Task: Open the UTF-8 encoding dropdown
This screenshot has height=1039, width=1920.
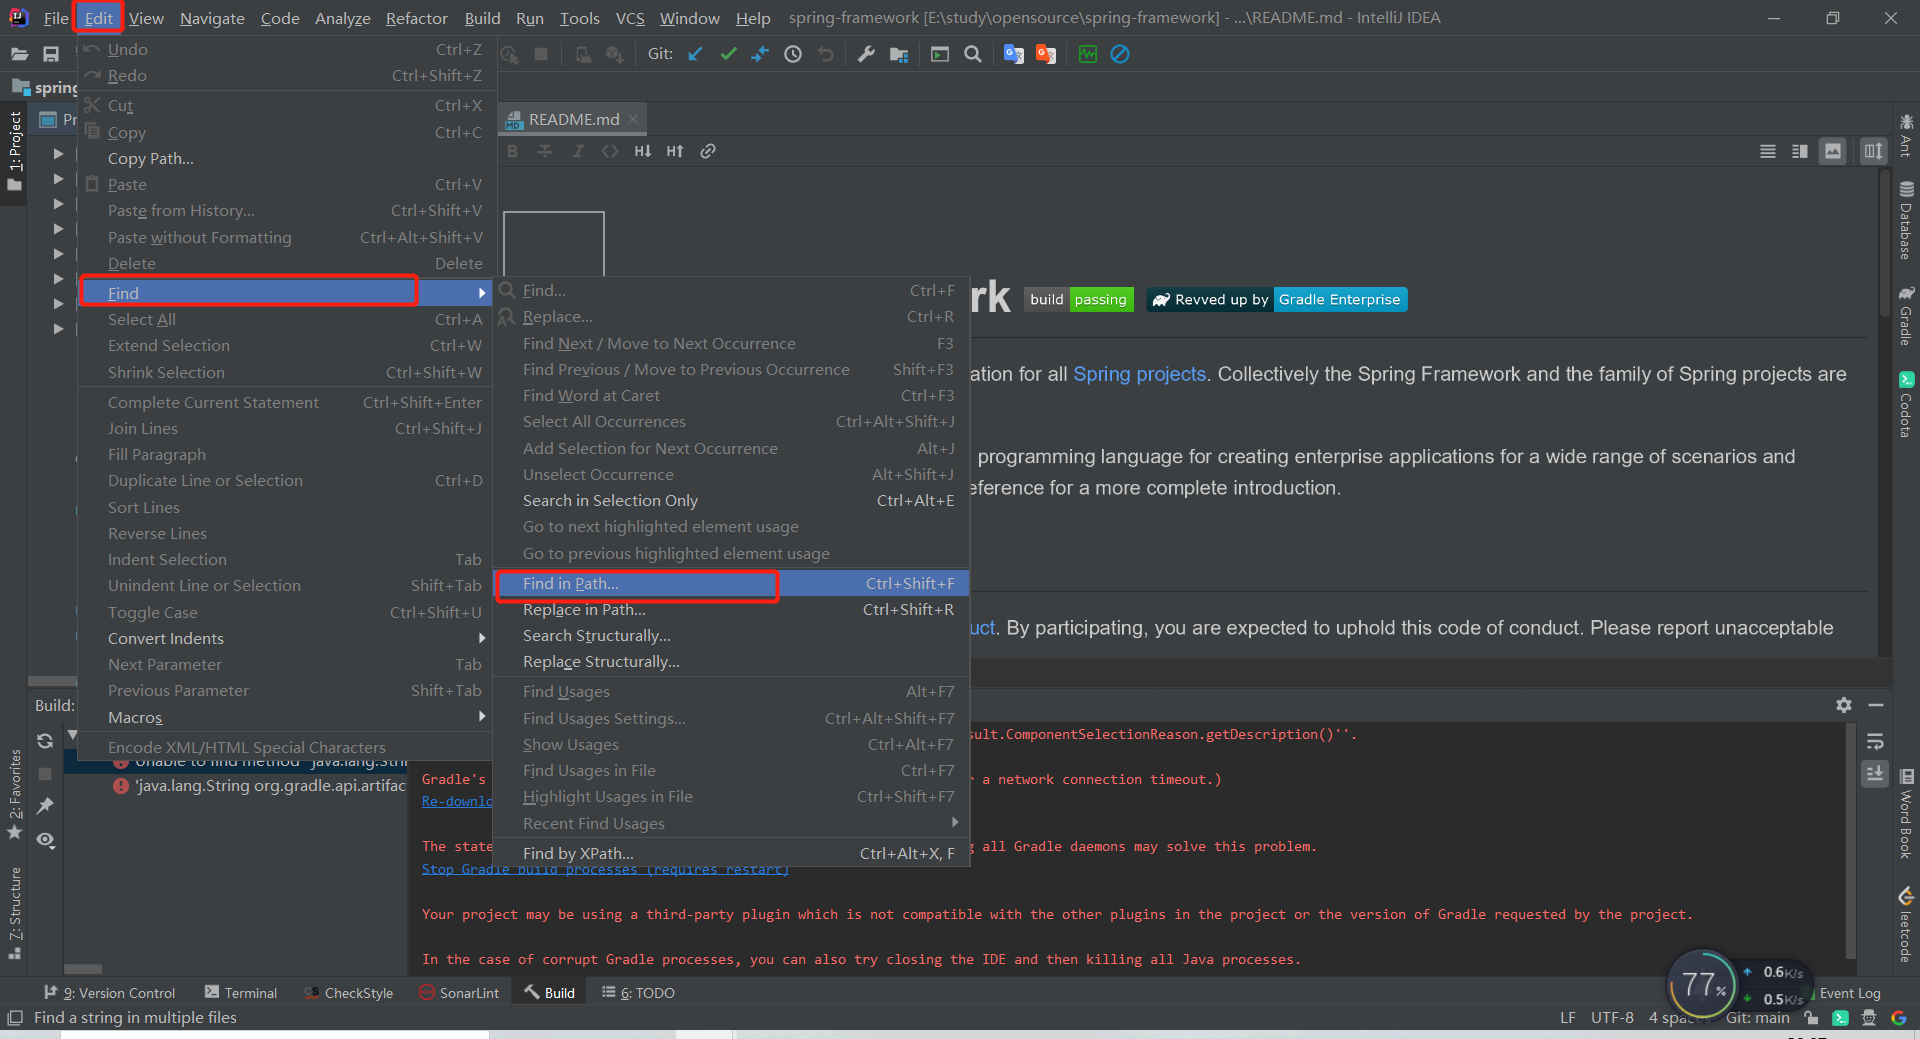Action: pos(1612,1018)
